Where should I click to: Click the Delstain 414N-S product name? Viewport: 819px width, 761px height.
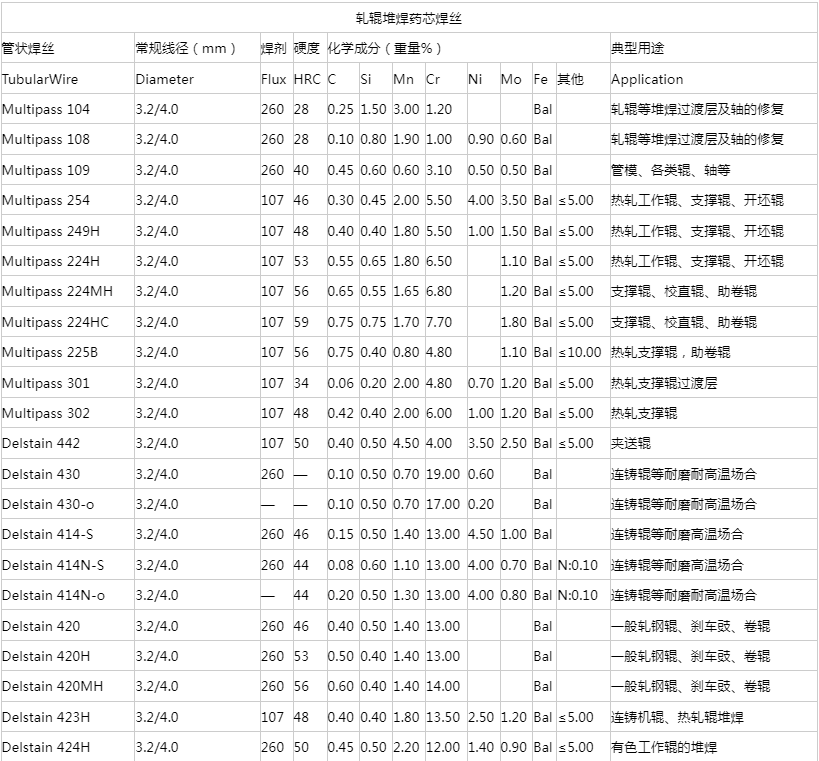53,566
